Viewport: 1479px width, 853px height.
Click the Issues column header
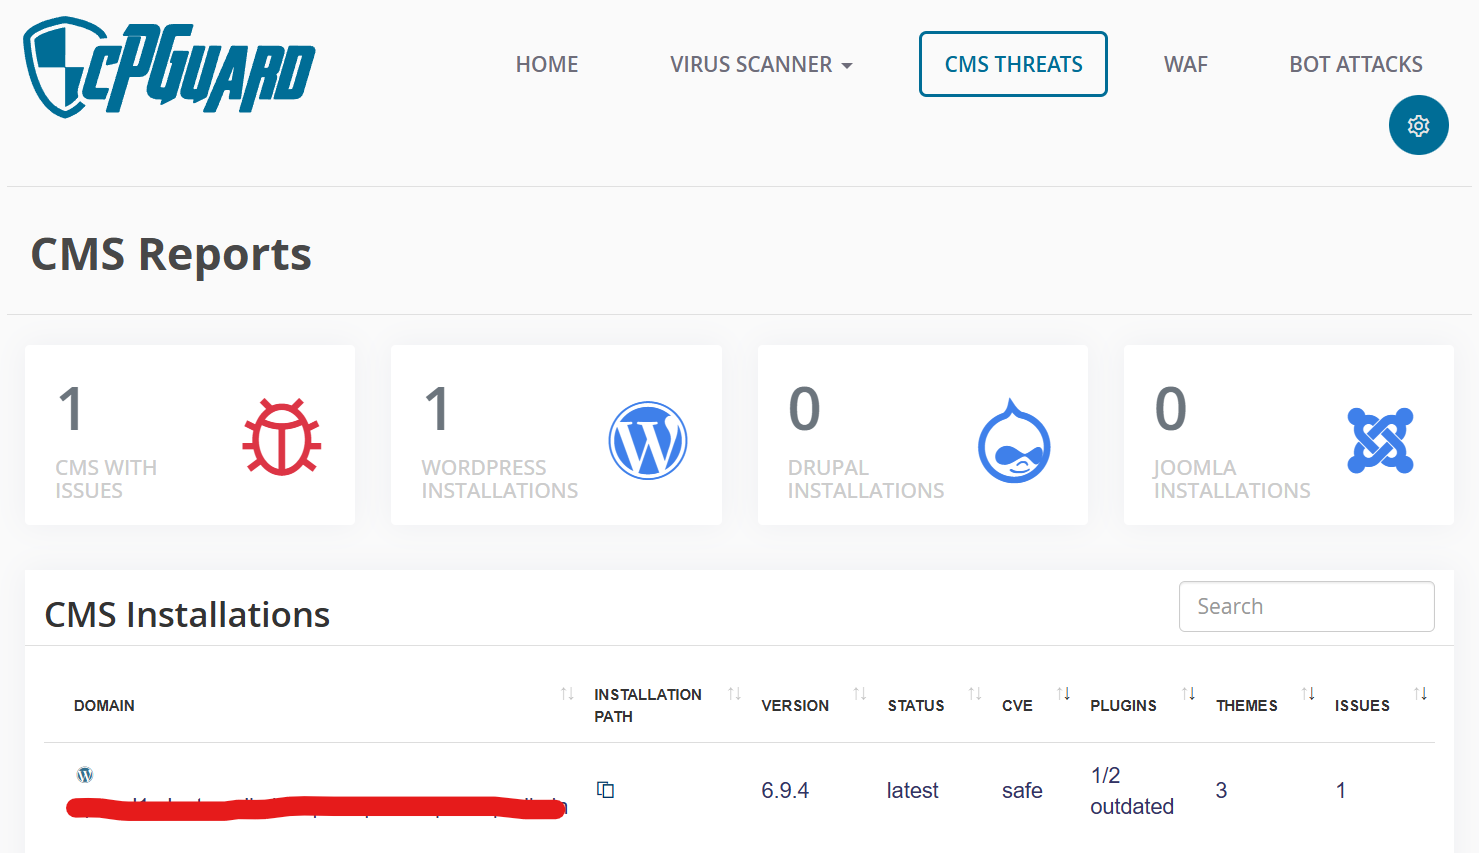1362,706
